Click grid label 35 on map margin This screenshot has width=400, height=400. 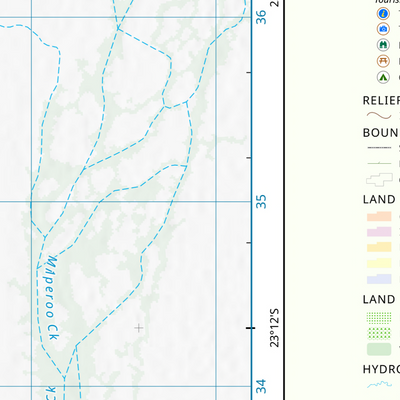[261, 201]
